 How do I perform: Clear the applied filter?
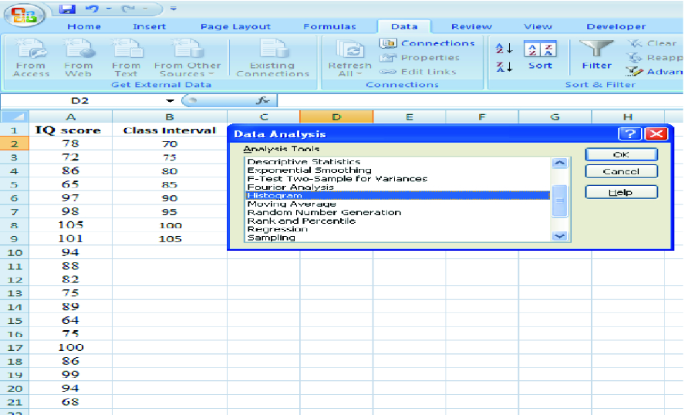(x=653, y=43)
